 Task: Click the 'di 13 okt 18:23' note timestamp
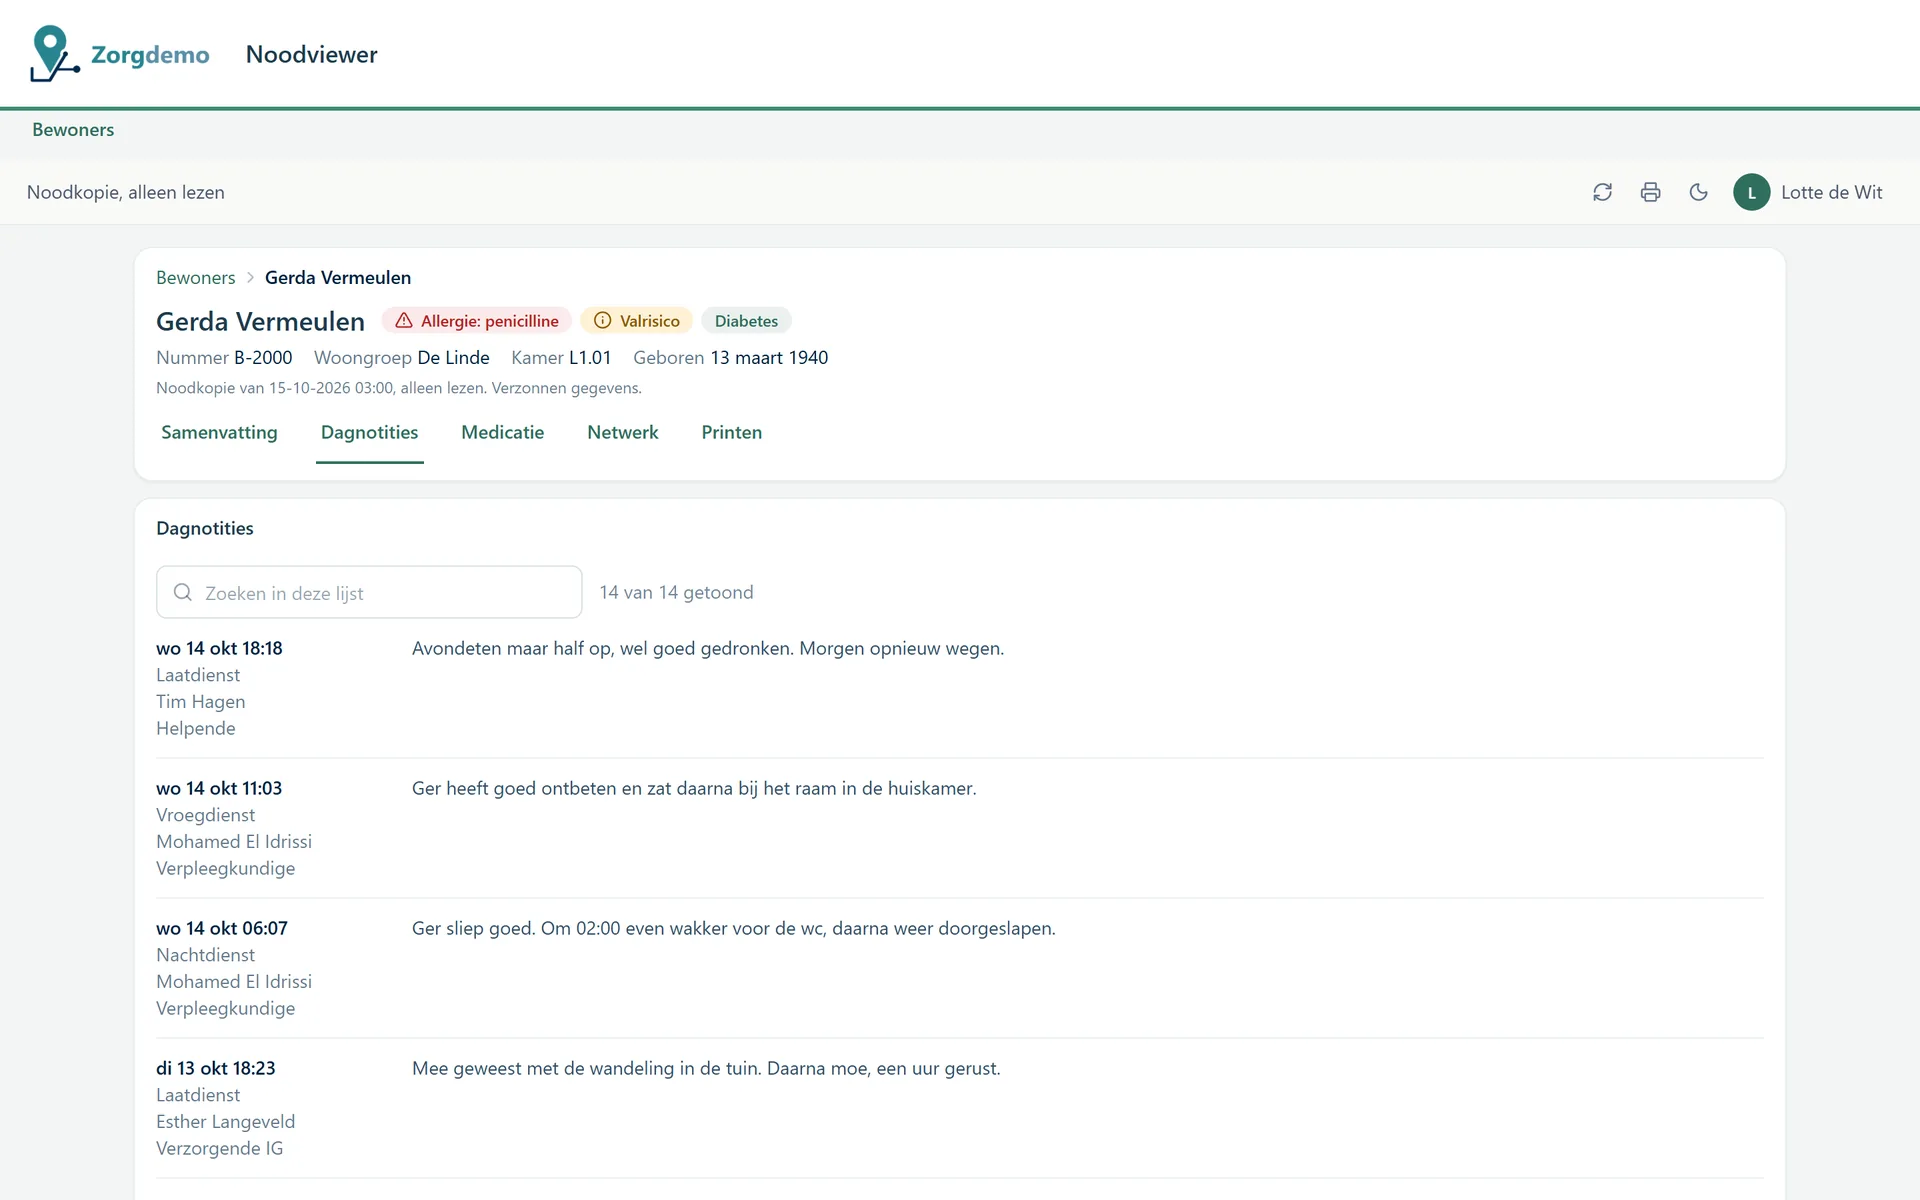point(216,1068)
